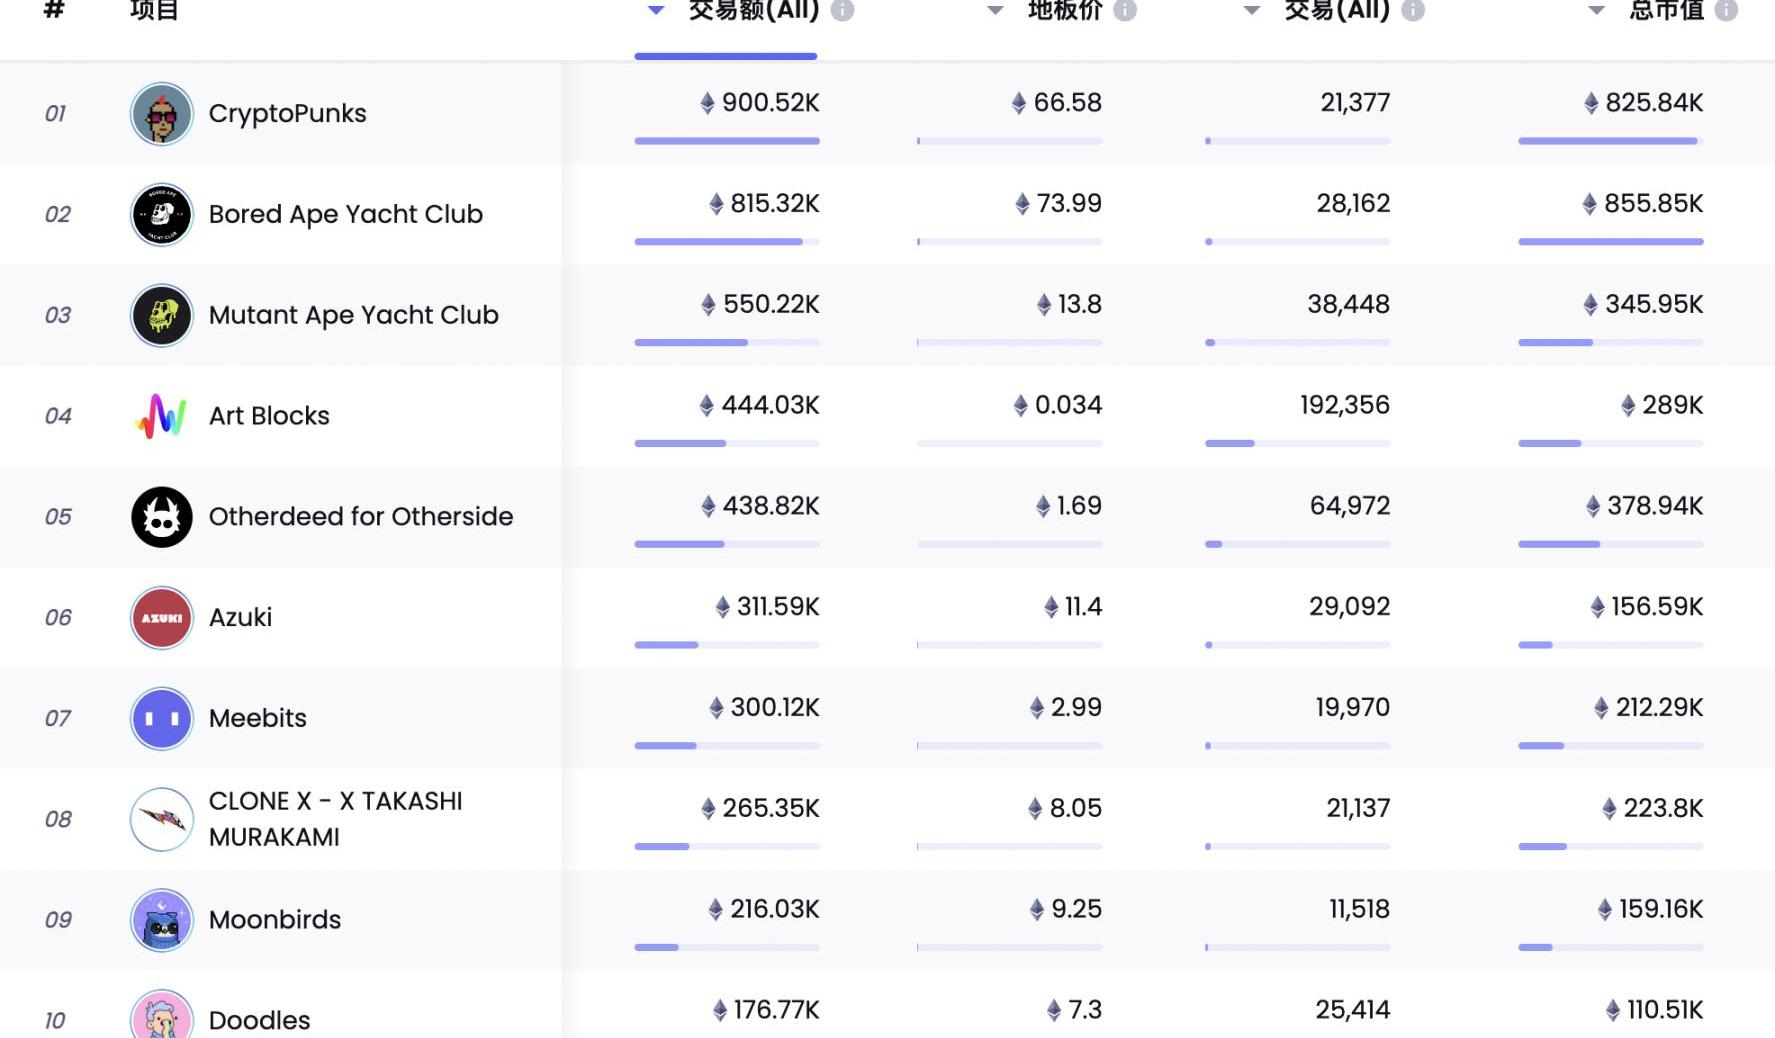Click the 总市值 sort arrow

1596,10
